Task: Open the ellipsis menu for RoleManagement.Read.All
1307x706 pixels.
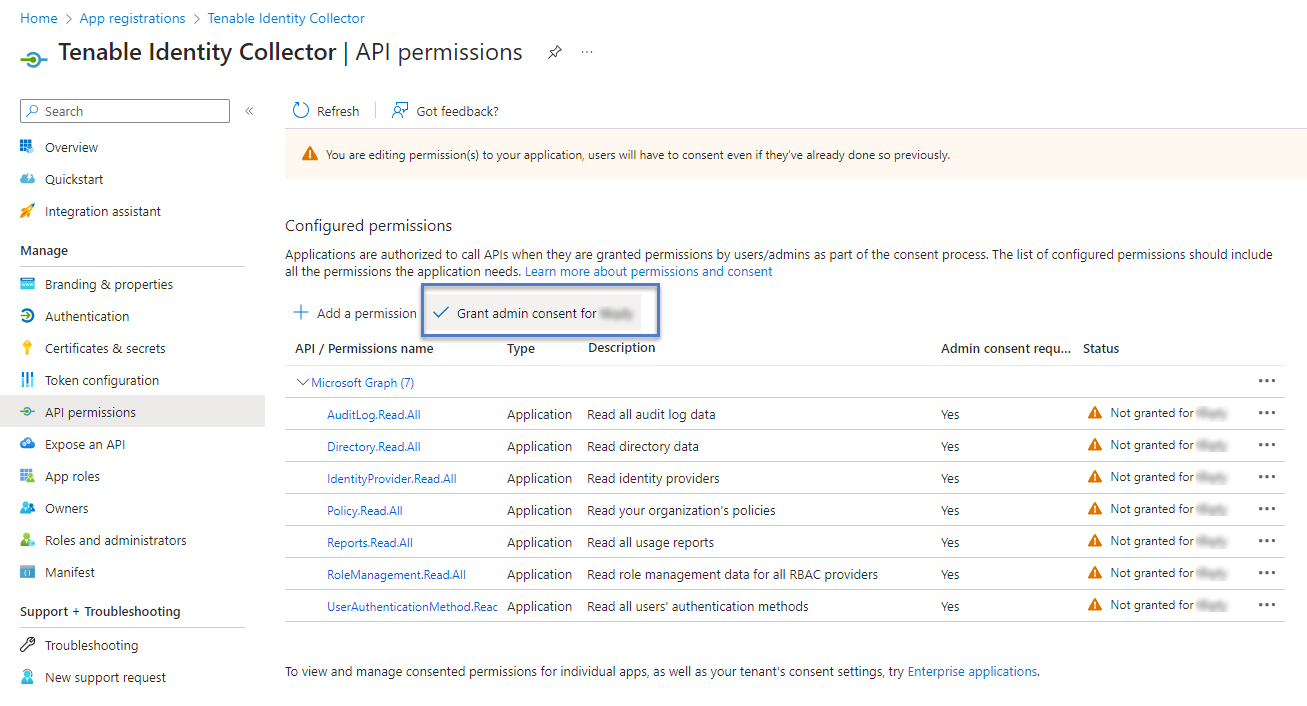Action: (x=1267, y=573)
